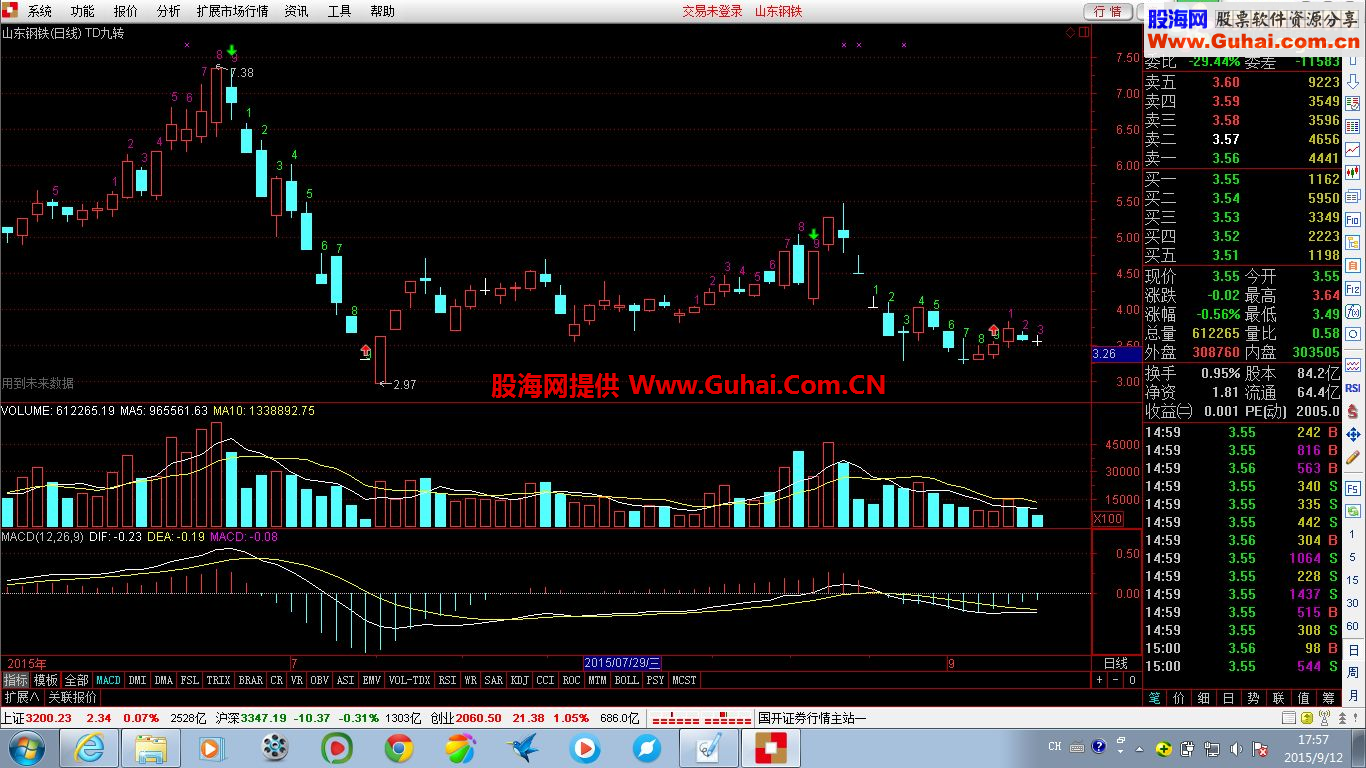Switch to 5-minute period
1366x768 pixels.
tap(1352, 556)
